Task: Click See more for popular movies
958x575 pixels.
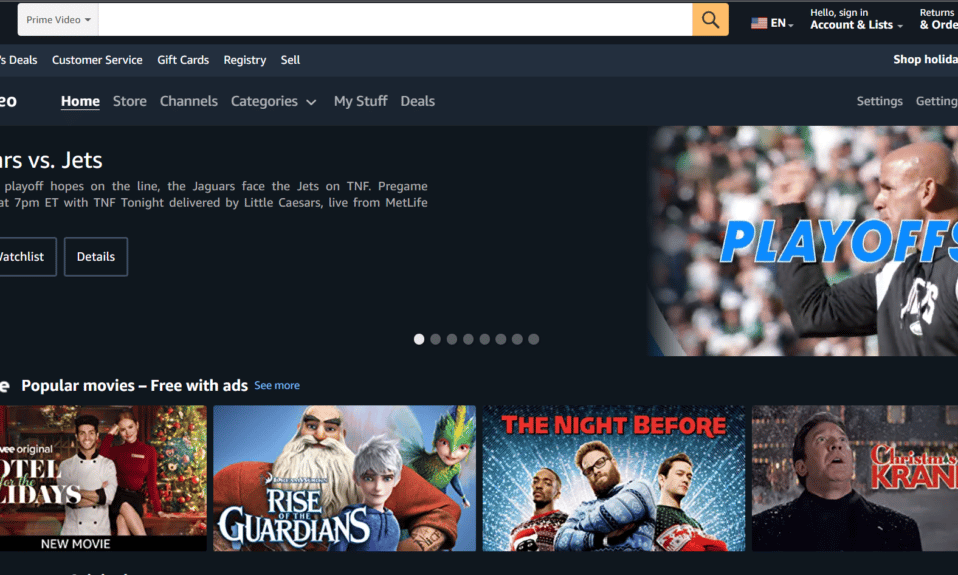Action: 277,386
